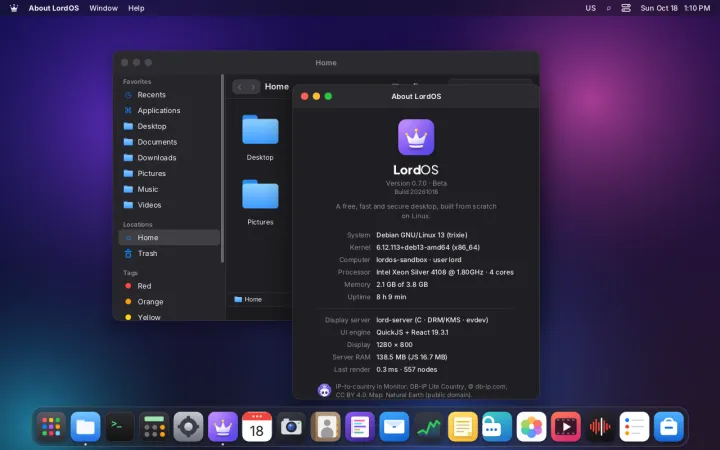
Task: Select Applications in Files sidebar
Action: click(x=169, y=110)
